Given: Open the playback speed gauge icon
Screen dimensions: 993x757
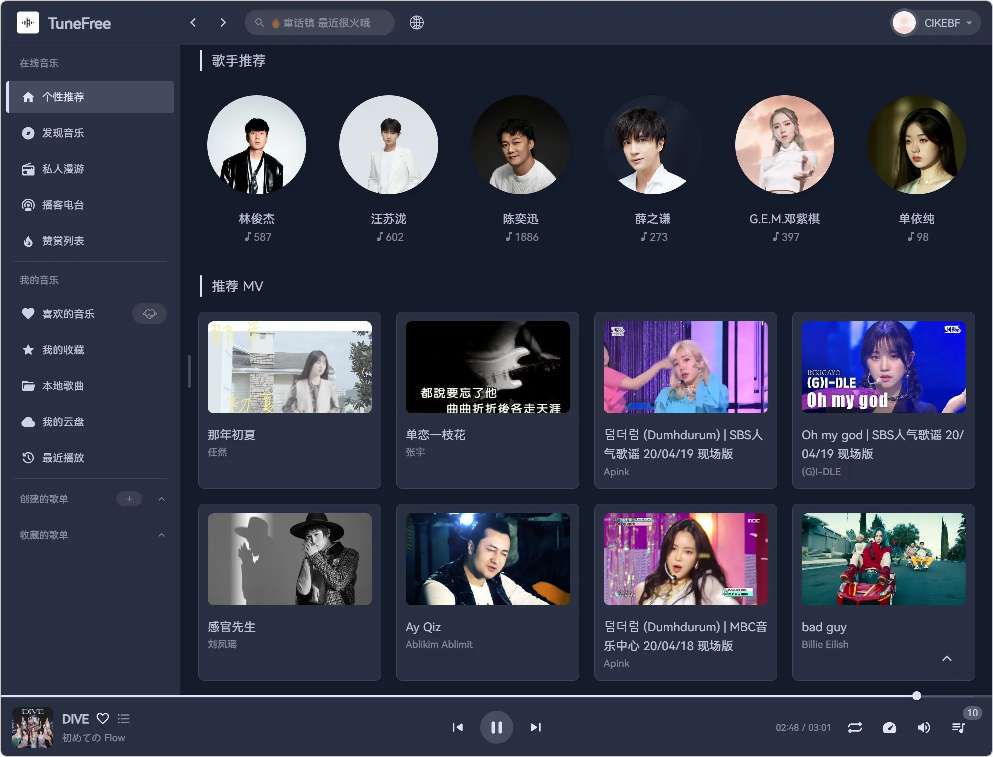Looking at the screenshot, I should (x=889, y=727).
